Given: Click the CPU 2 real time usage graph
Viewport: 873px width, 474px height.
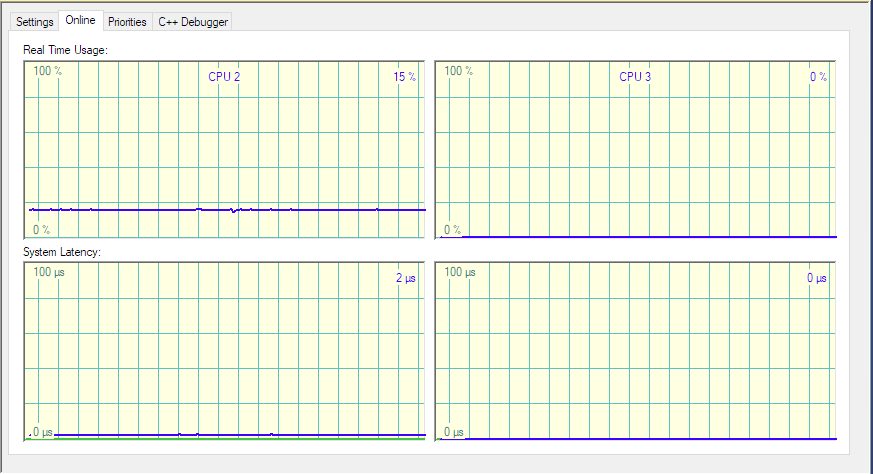Looking at the screenshot, I should point(224,150).
